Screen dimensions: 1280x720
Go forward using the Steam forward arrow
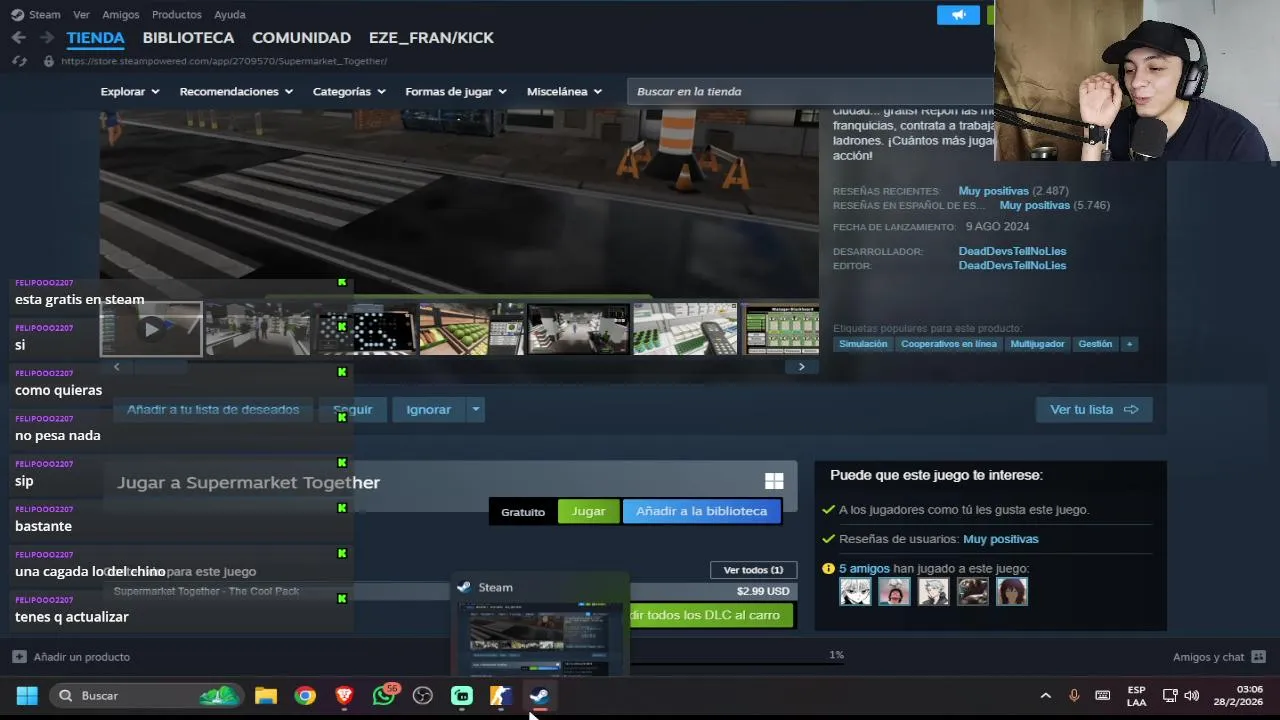(x=47, y=37)
